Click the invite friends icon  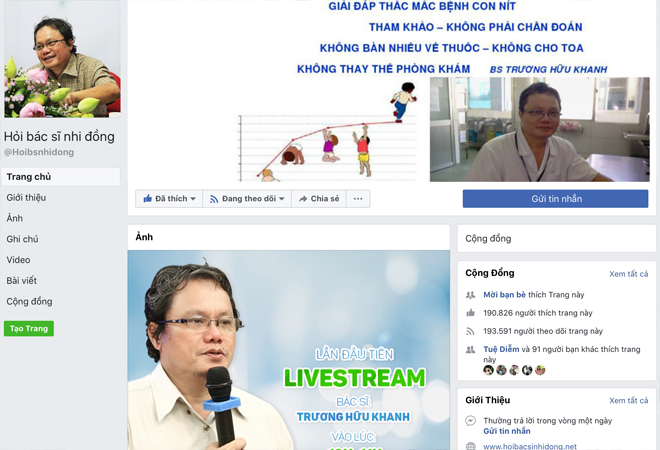tap(470, 295)
